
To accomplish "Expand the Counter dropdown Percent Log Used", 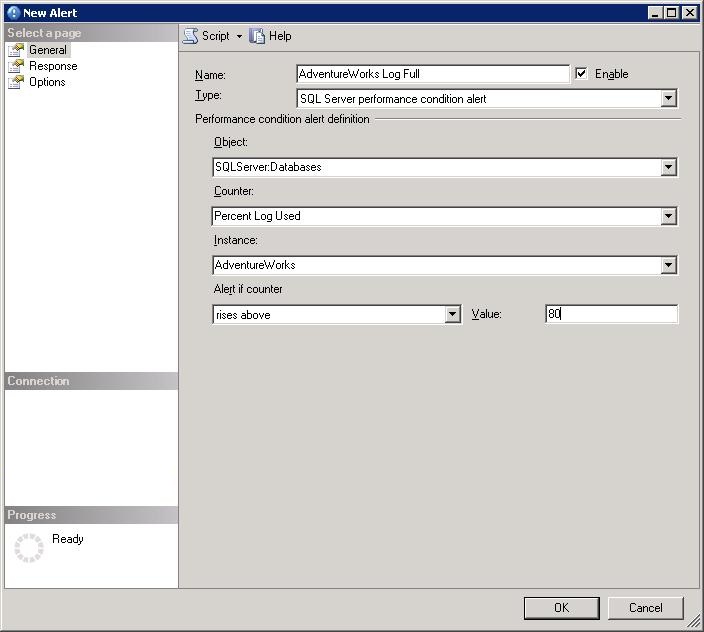I will click(x=668, y=216).
